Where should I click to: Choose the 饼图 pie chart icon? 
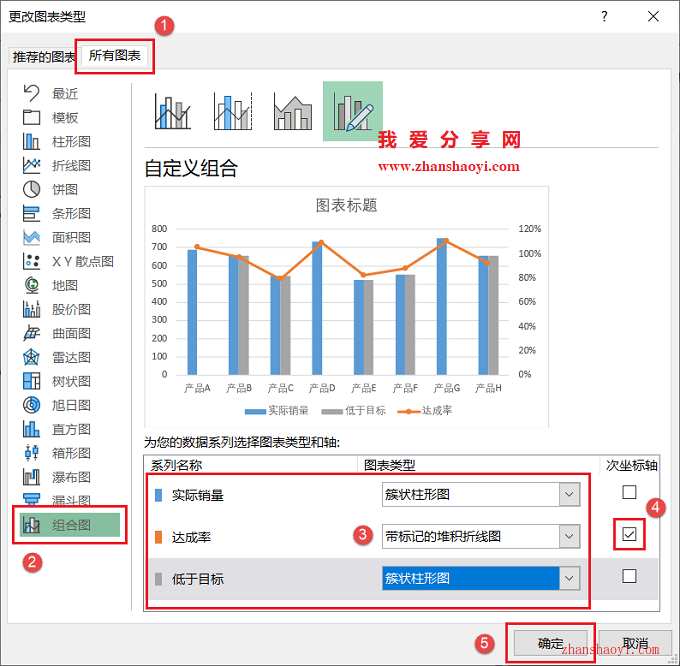pos(31,189)
